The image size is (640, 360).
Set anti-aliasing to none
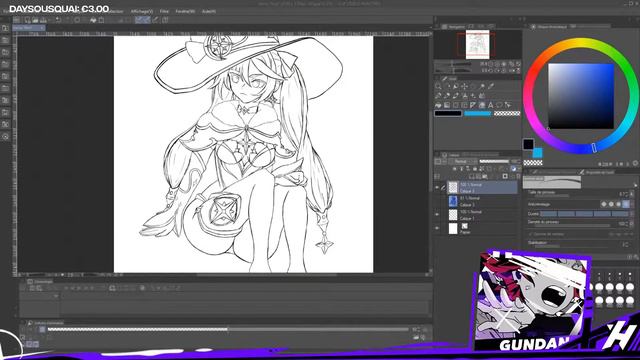pos(604,204)
